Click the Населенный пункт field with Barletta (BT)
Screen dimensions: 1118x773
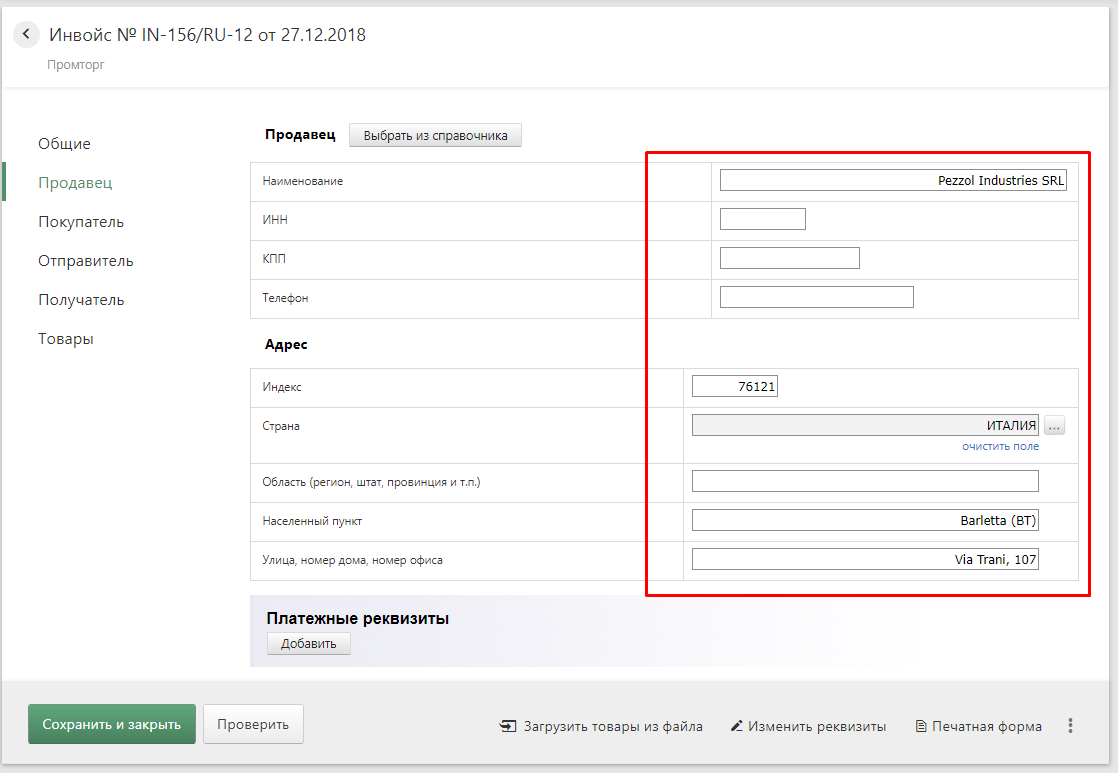tap(865, 521)
